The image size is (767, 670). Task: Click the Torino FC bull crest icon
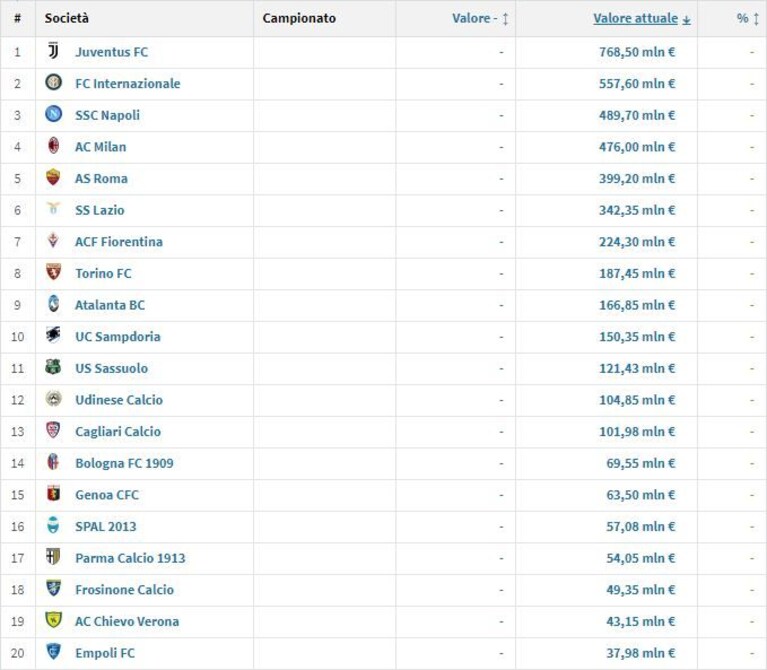click(x=53, y=272)
